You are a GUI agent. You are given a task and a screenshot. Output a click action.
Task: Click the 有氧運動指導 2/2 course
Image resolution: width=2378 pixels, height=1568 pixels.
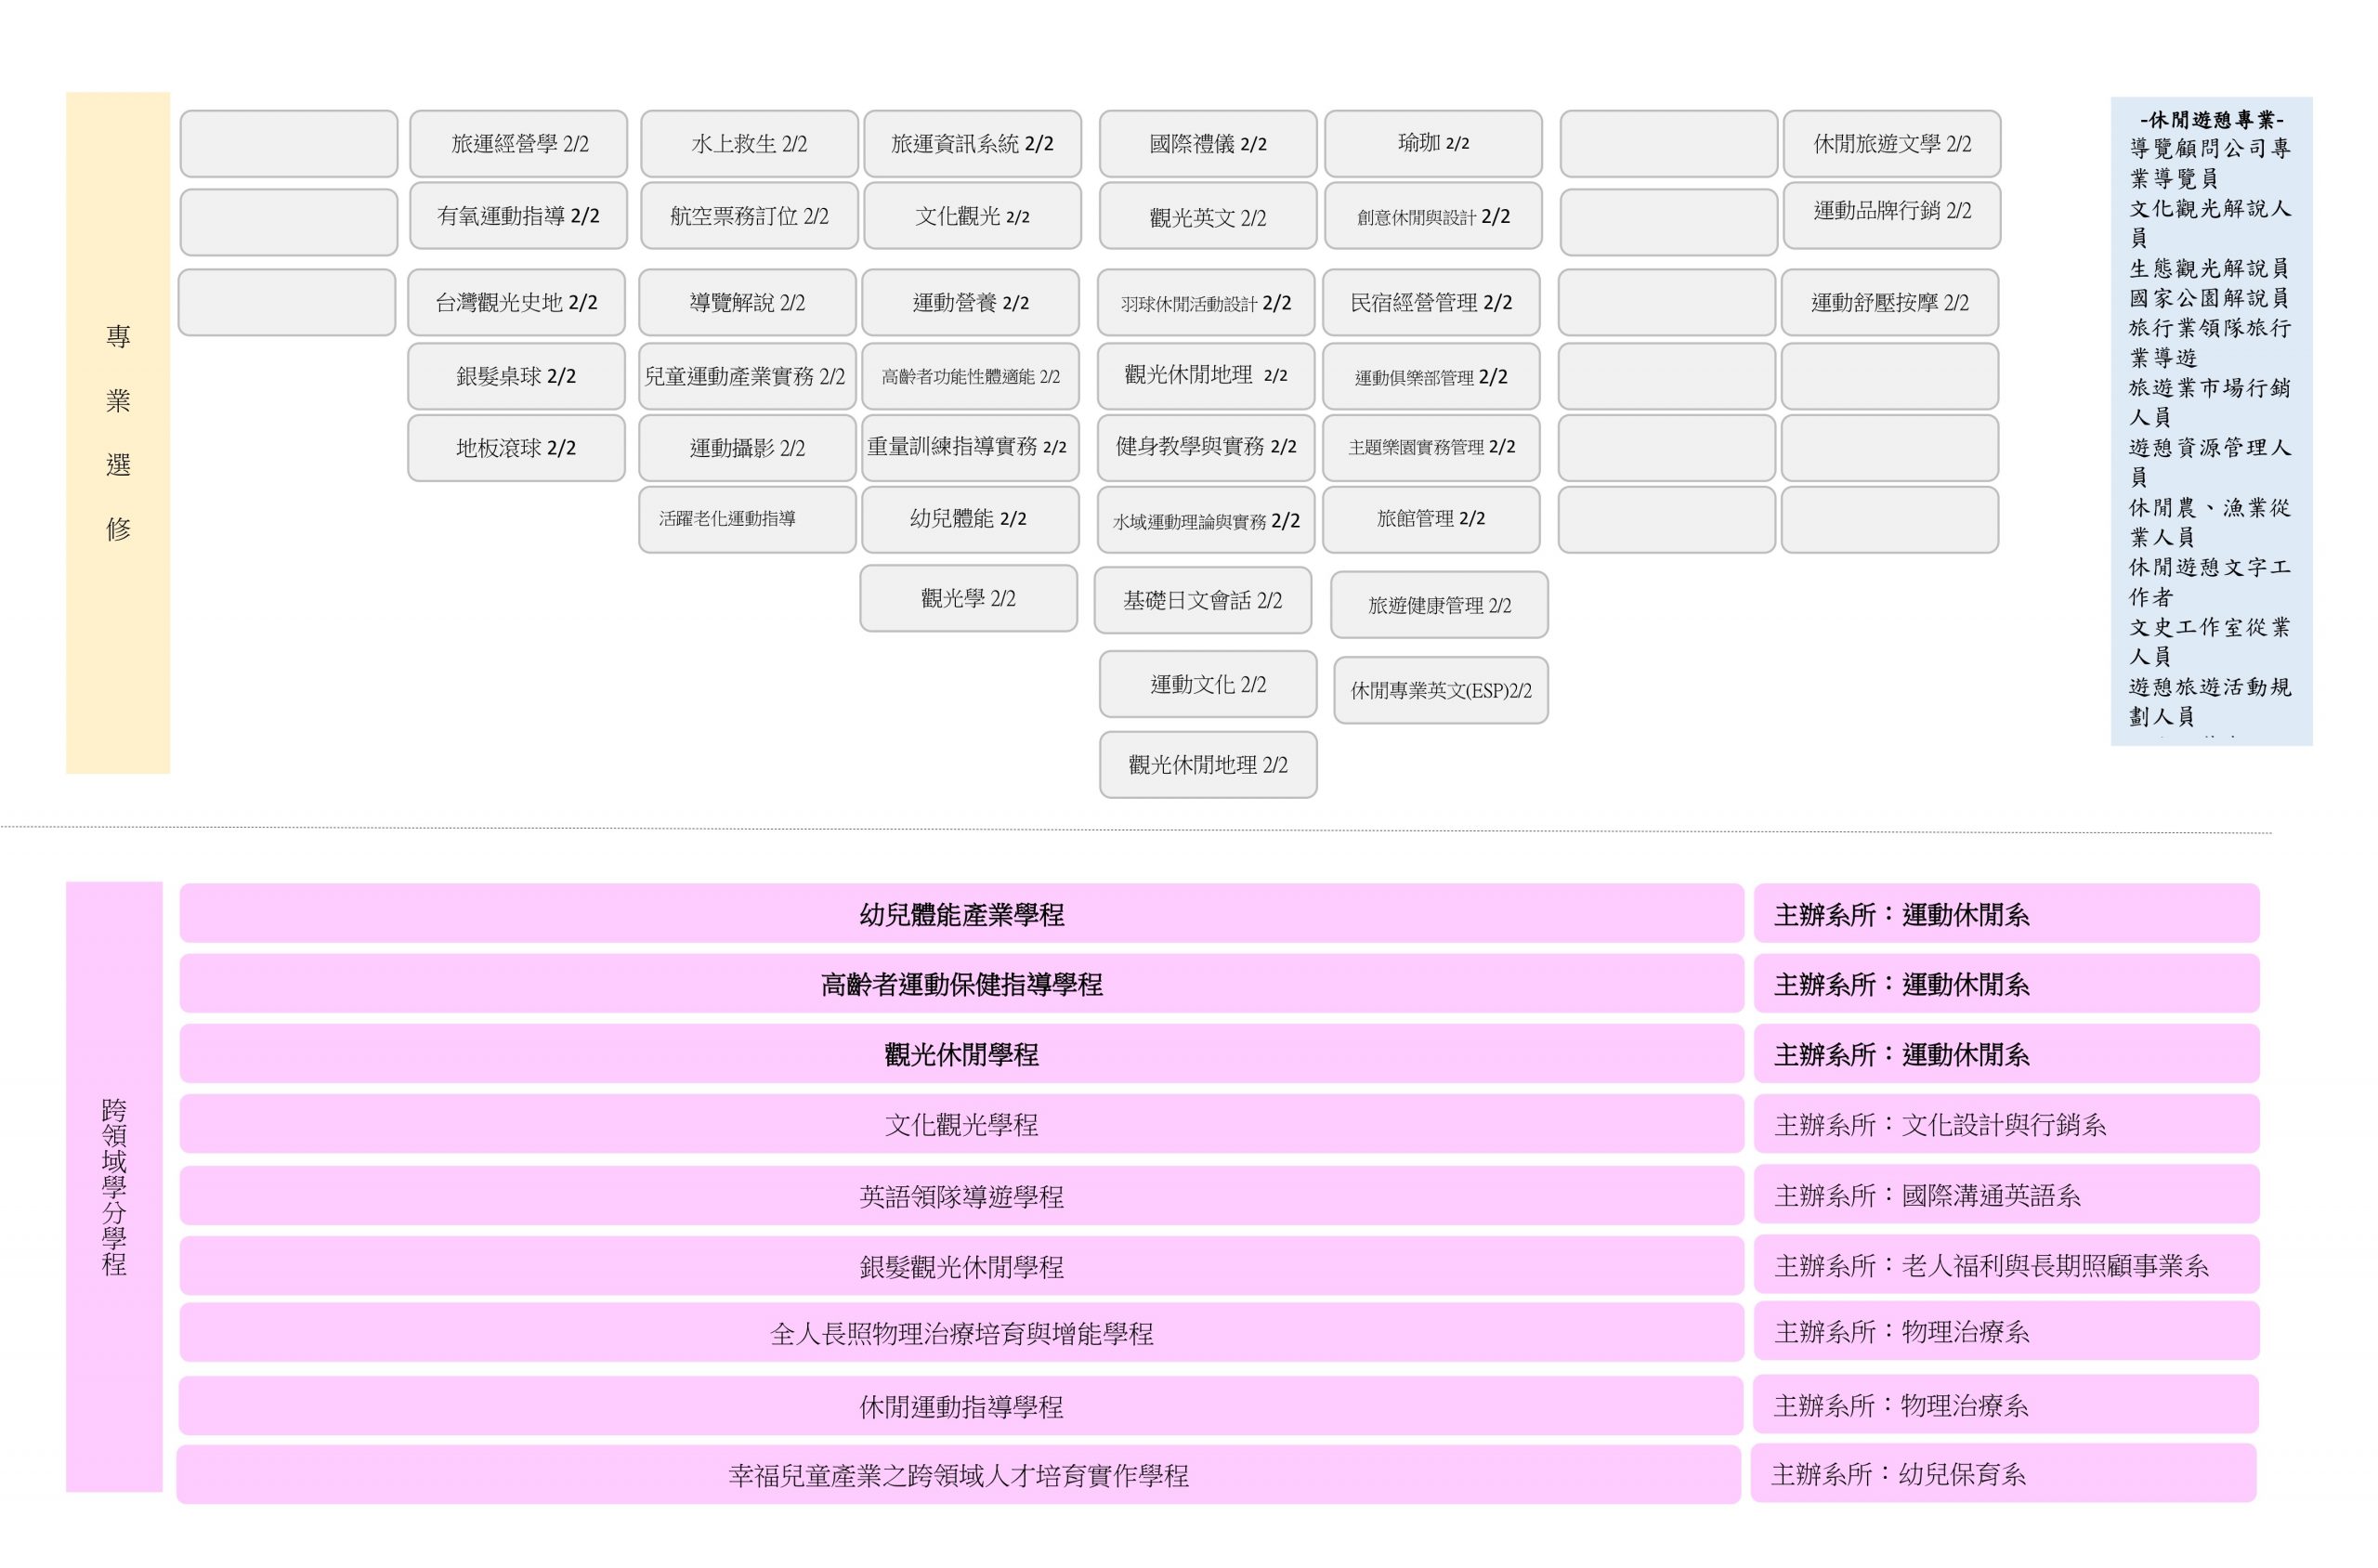[x=519, y=215]
